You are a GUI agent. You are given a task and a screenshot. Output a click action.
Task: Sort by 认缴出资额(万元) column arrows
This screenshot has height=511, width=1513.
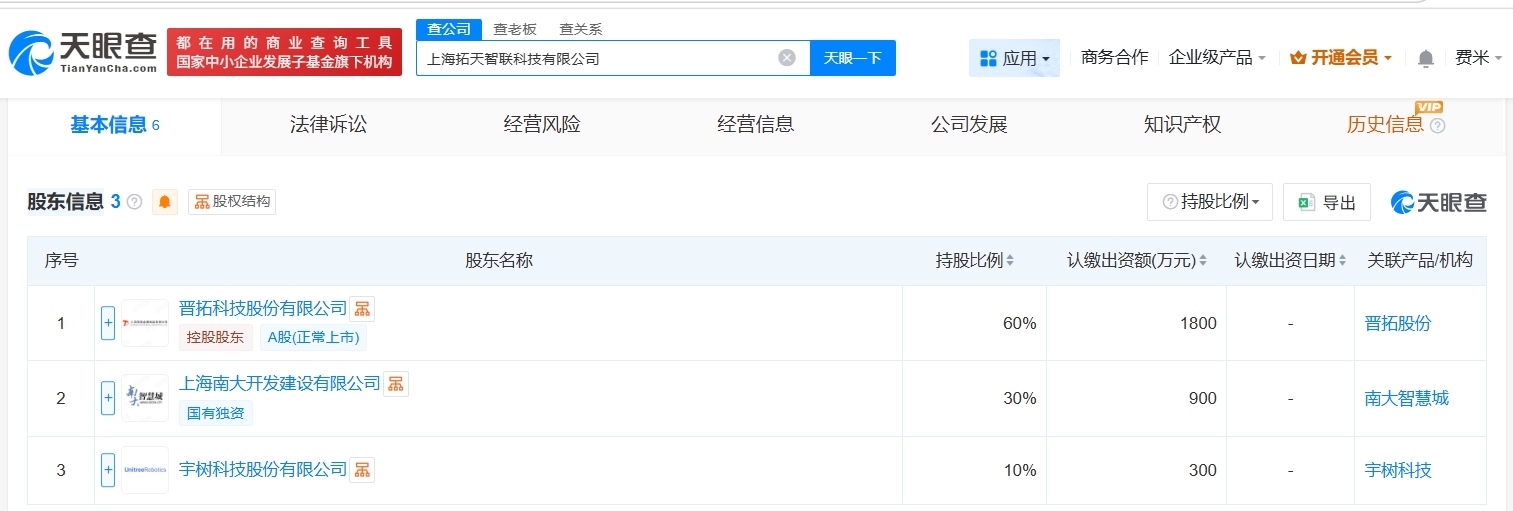[x=1202, y=261]
